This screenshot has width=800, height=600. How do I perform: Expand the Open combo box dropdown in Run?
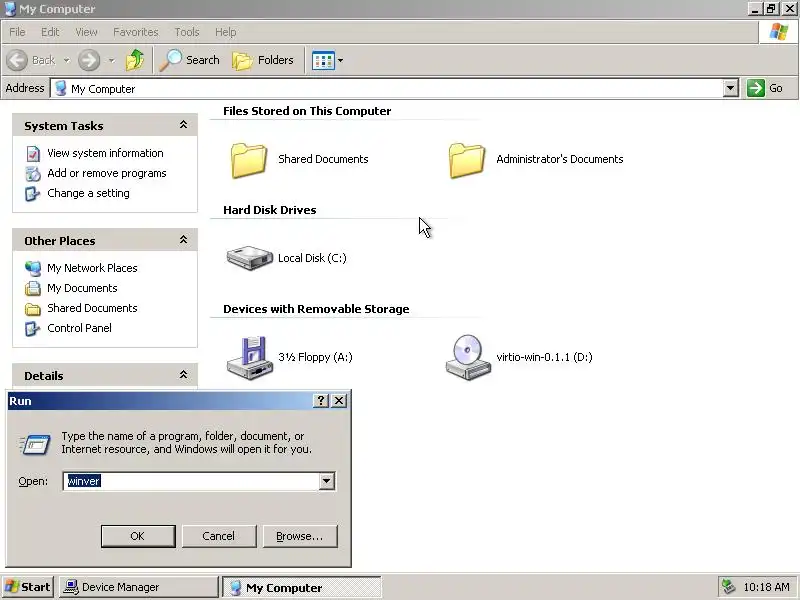coord(327,481)
